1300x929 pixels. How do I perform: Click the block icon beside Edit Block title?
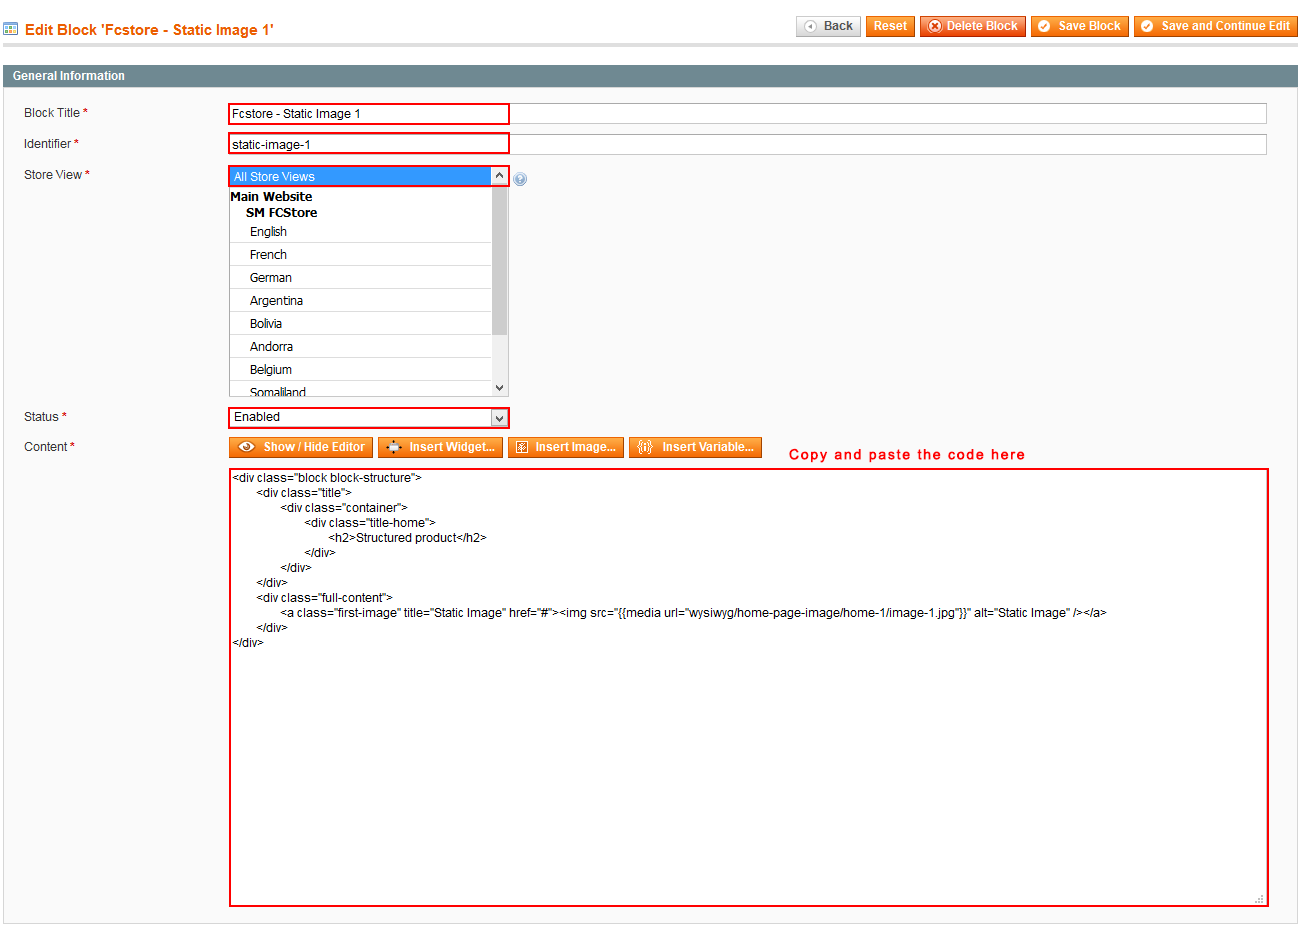click(11, 29)
